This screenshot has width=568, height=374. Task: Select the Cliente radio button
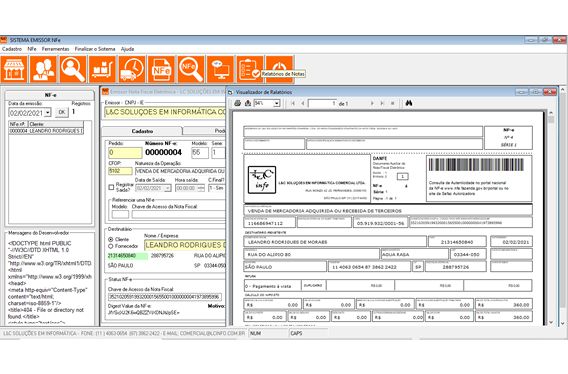111,240
